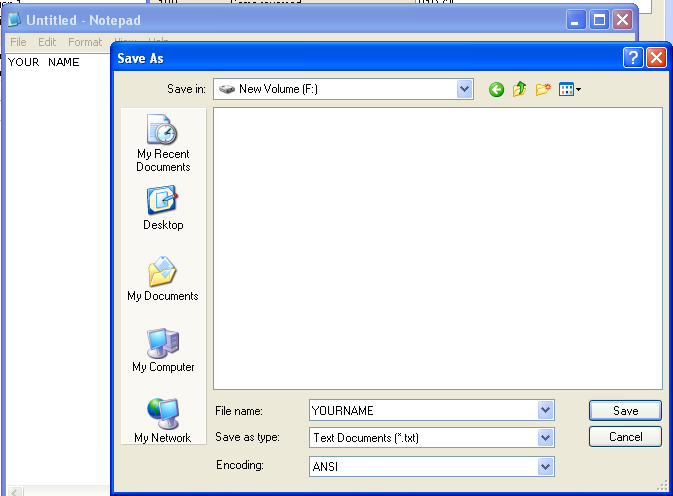This screenshot has width=673, height=496.
Task: Expand the Encoding ANSI dropdown
Action: pyautogui.click(x=546, y=466)
